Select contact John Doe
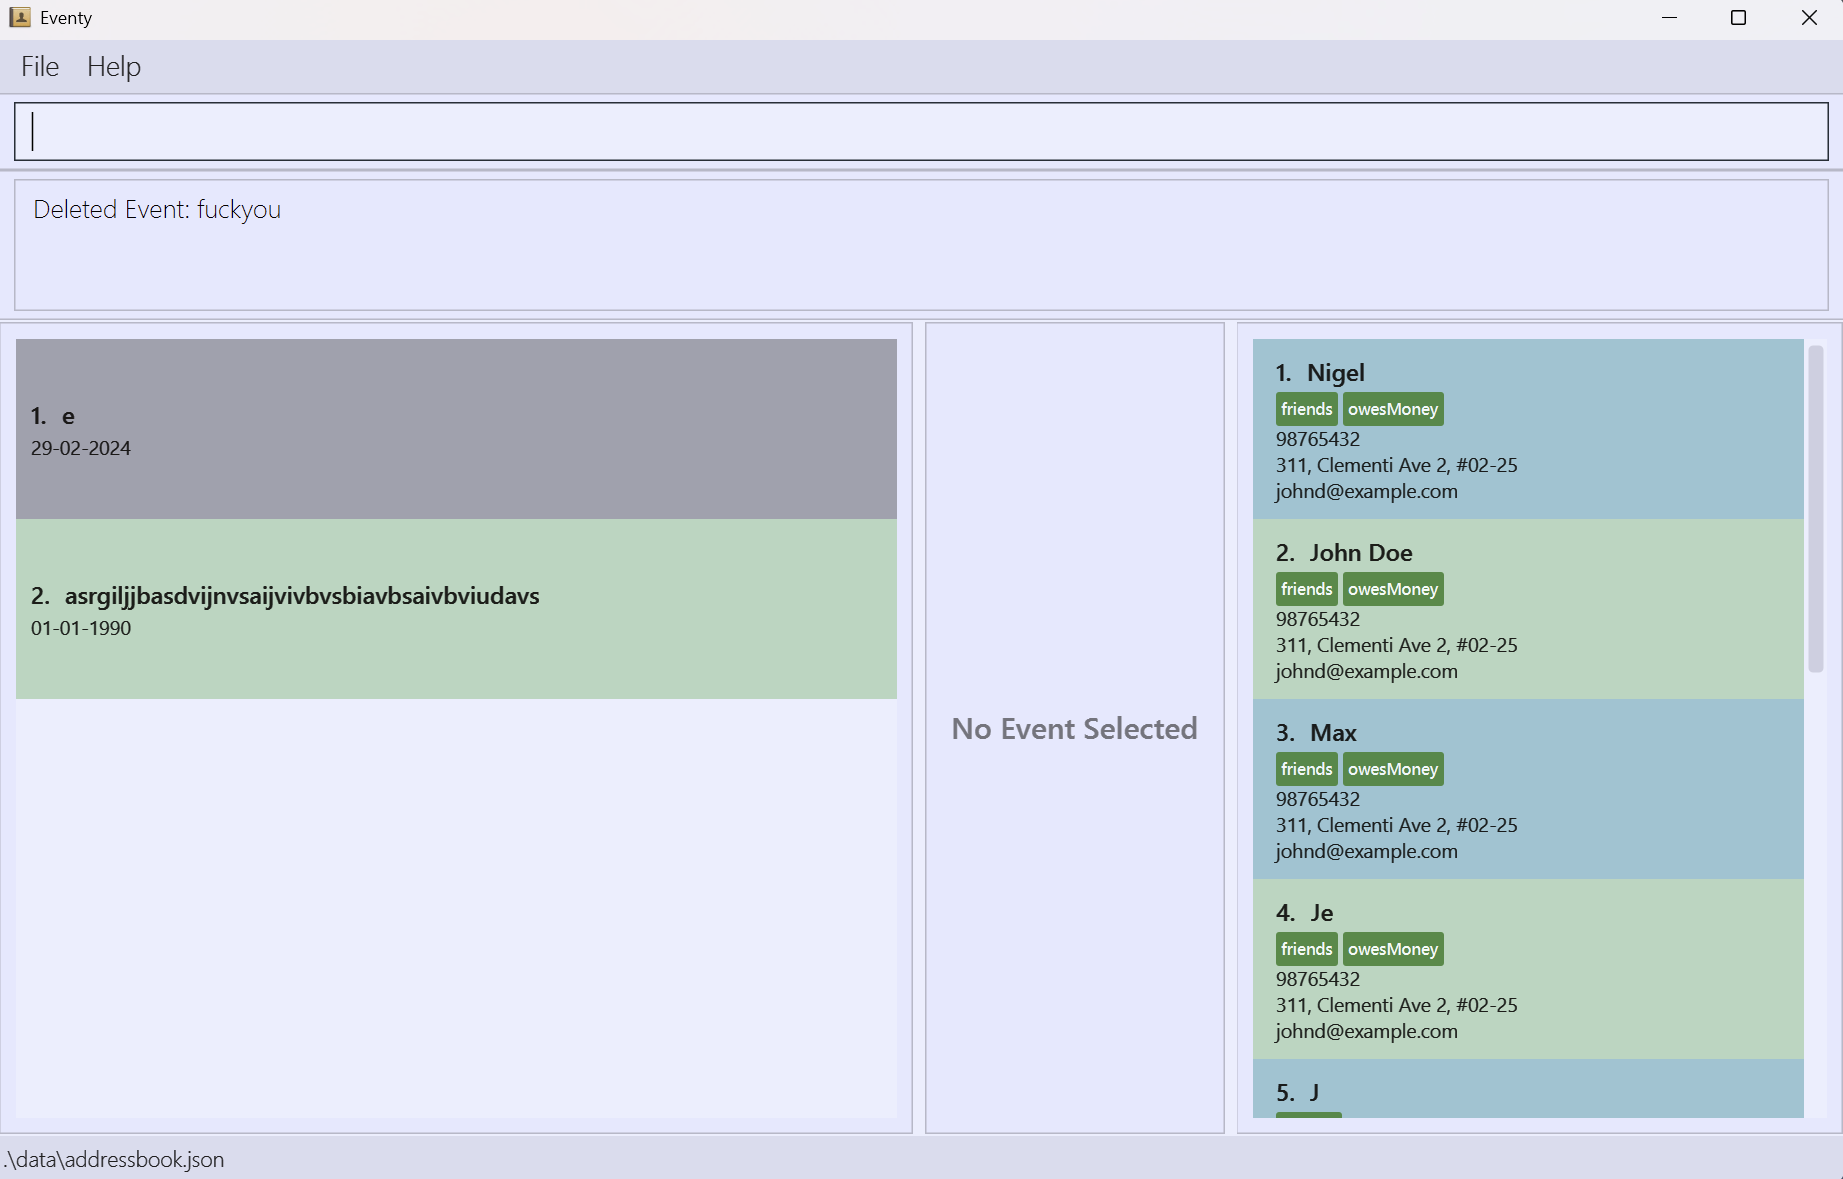The width and height of the screenshot is (1843, 1179). [x=1528, y=609]
